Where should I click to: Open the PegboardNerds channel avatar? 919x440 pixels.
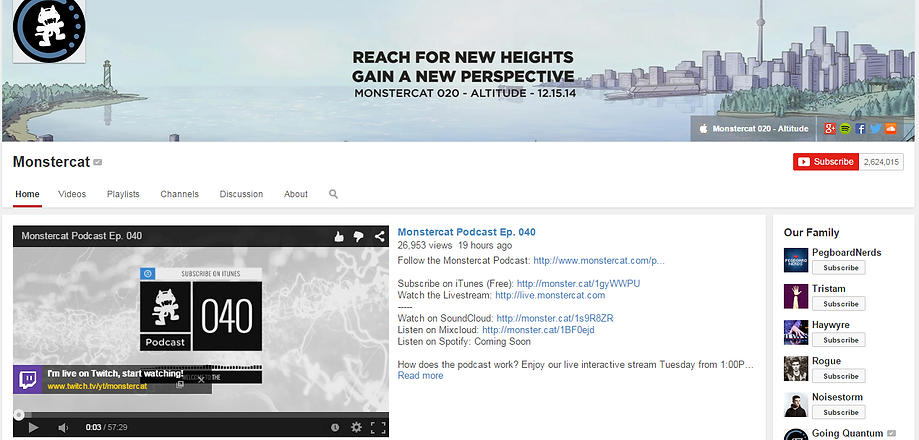tap(796, 260)
